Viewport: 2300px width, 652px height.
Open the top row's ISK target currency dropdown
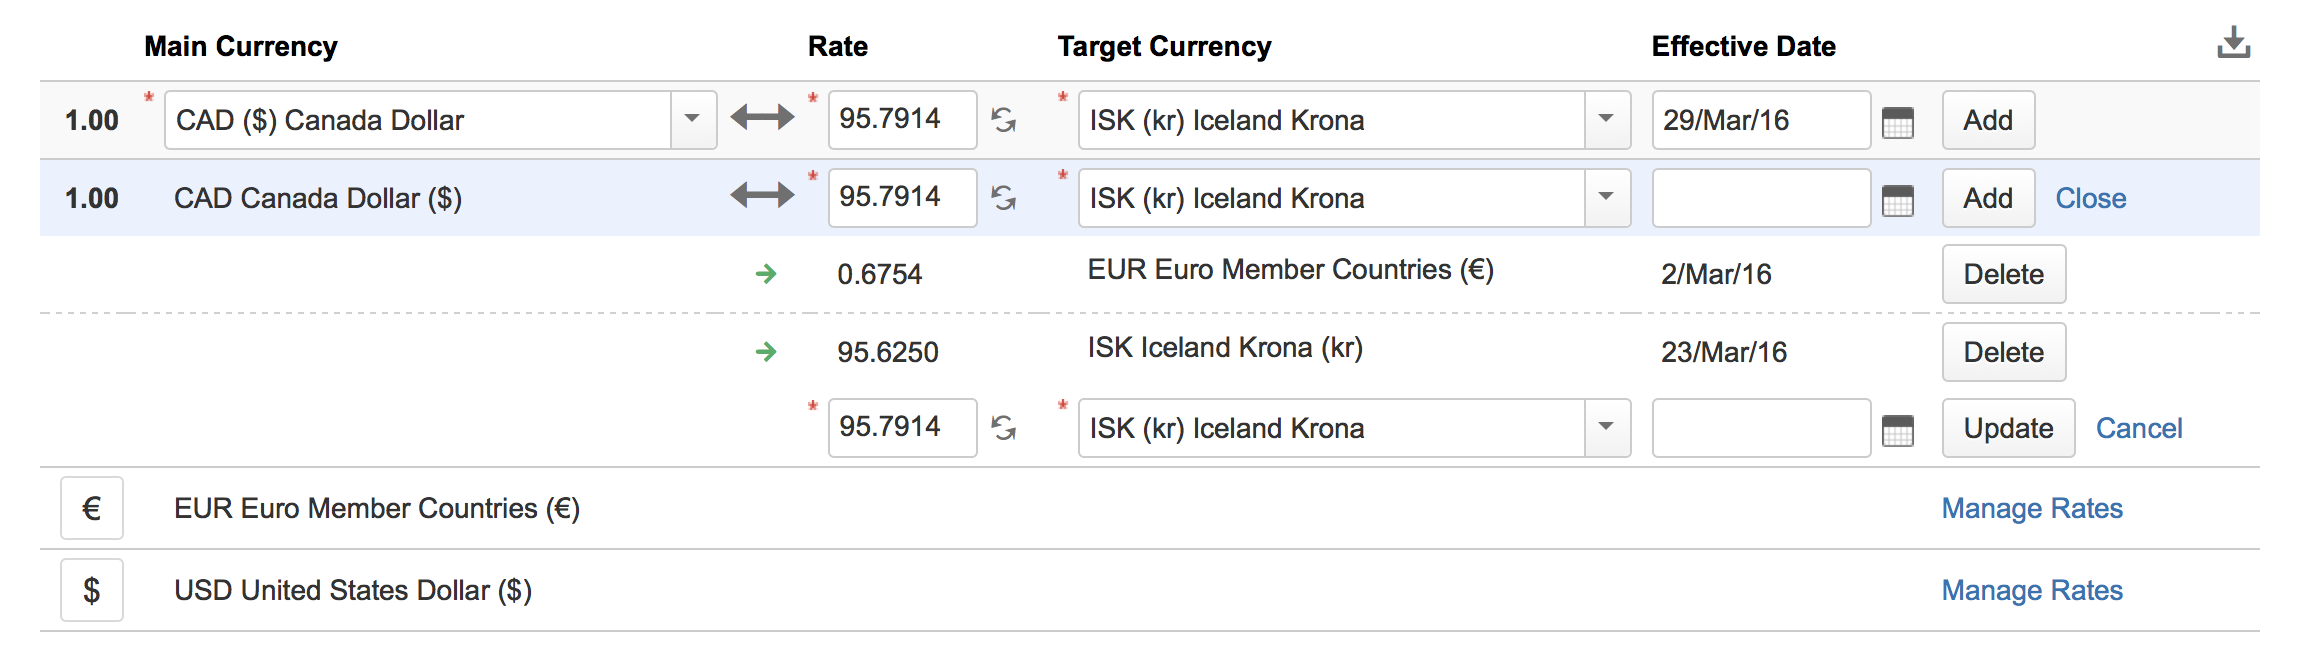(x=1606, y=119)
